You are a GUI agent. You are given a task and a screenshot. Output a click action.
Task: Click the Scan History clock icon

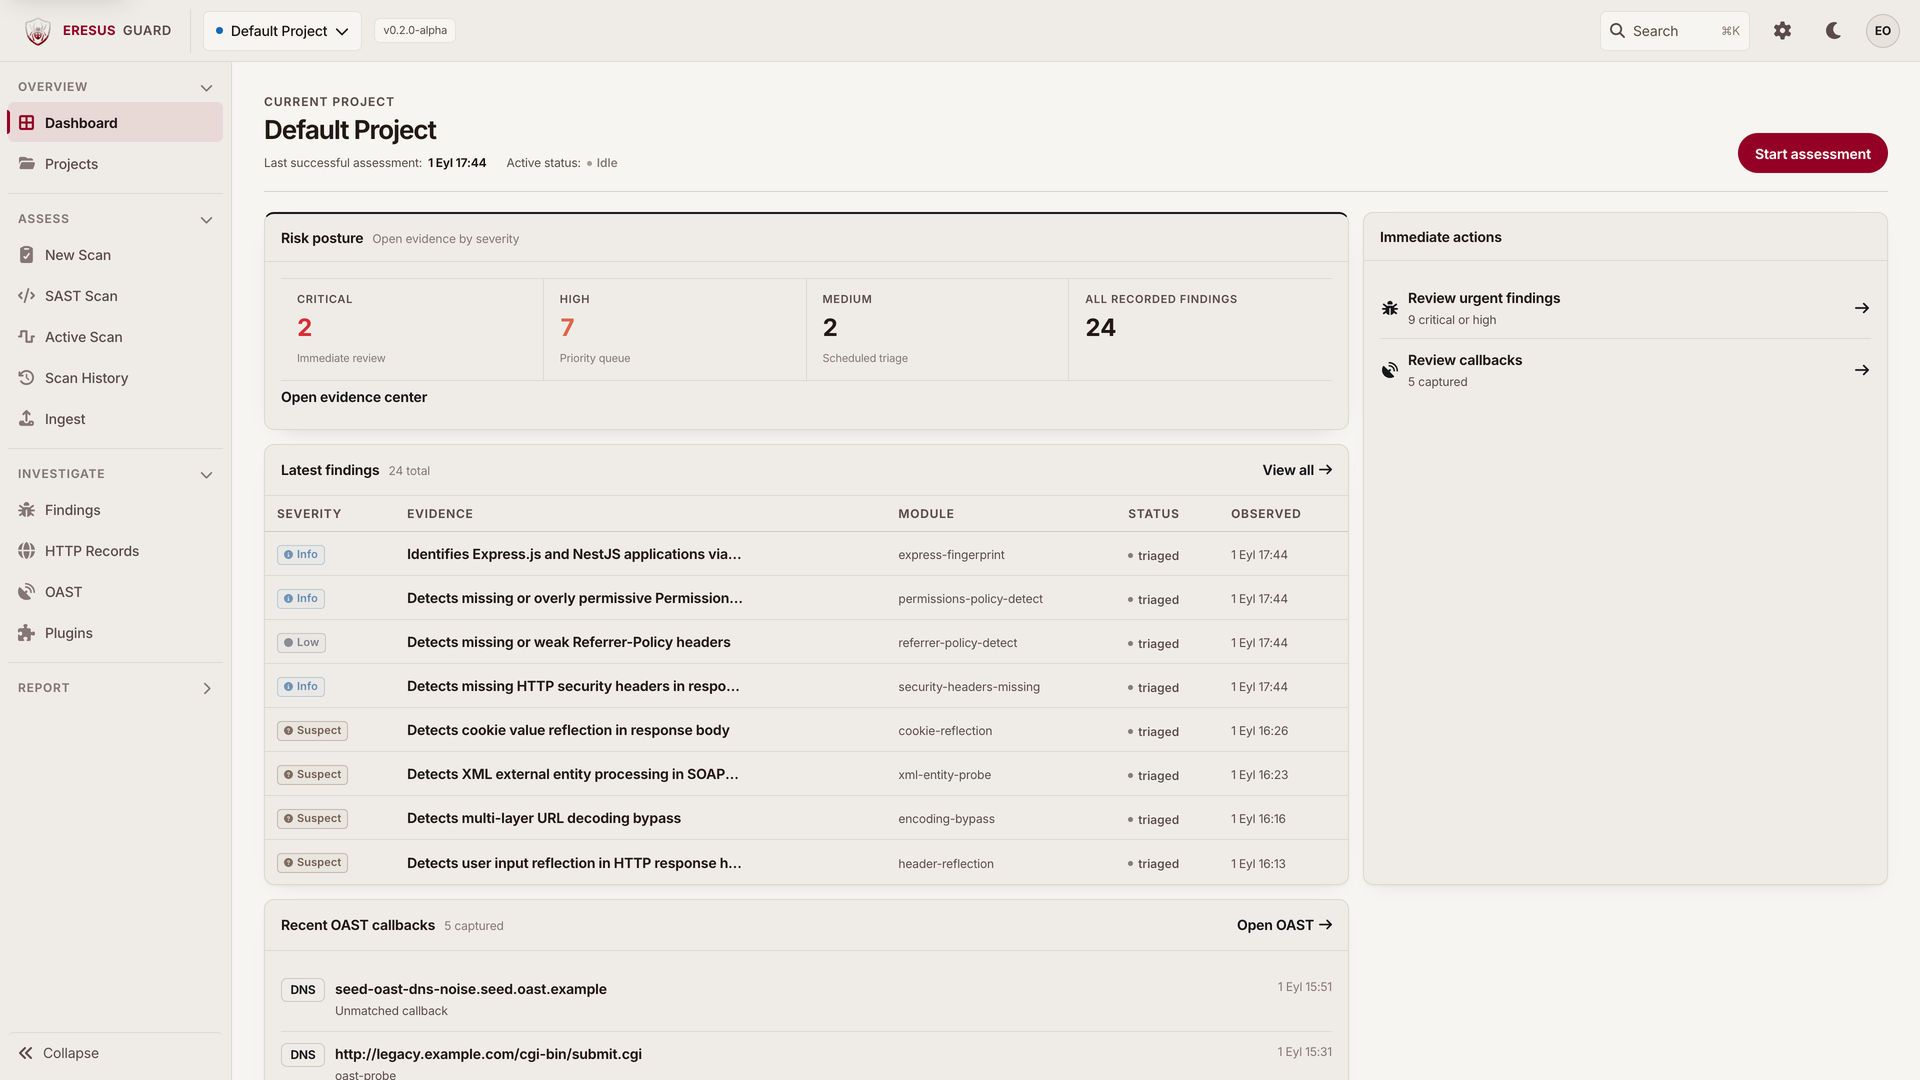[x=27, y=378]
